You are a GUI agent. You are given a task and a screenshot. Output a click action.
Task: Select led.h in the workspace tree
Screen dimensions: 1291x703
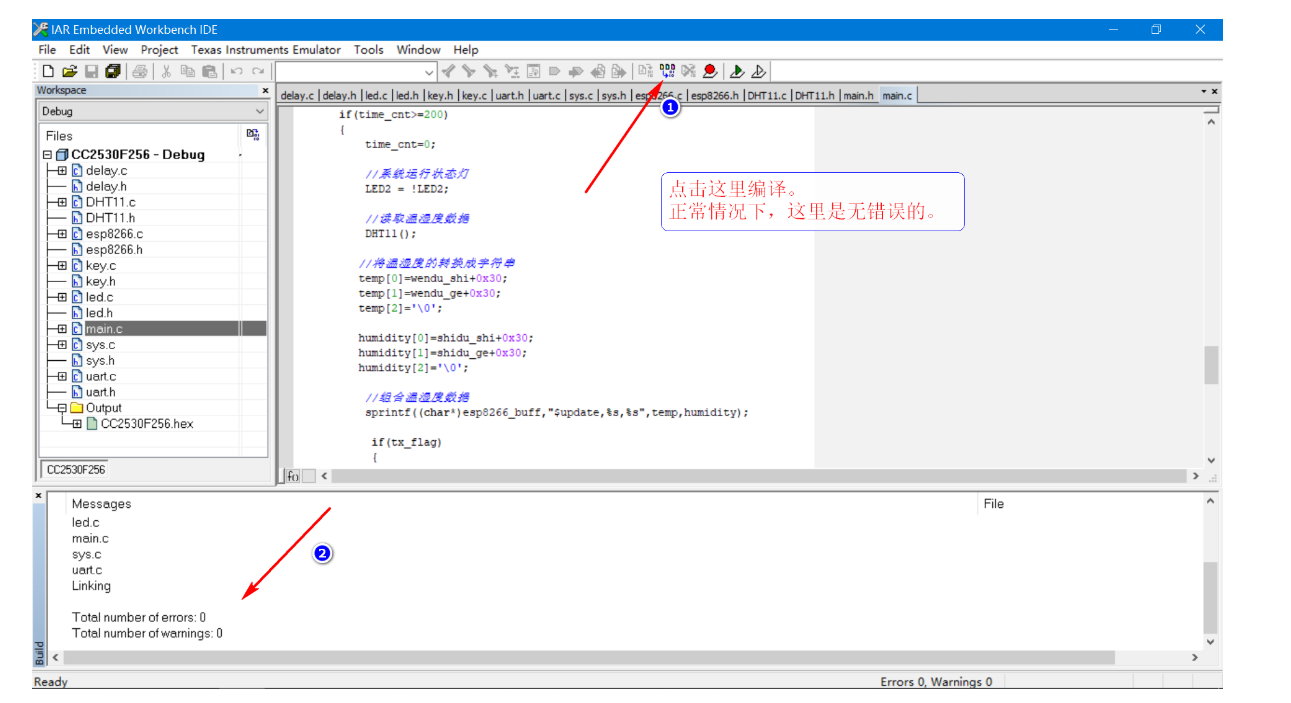click(x=99, y=313)
